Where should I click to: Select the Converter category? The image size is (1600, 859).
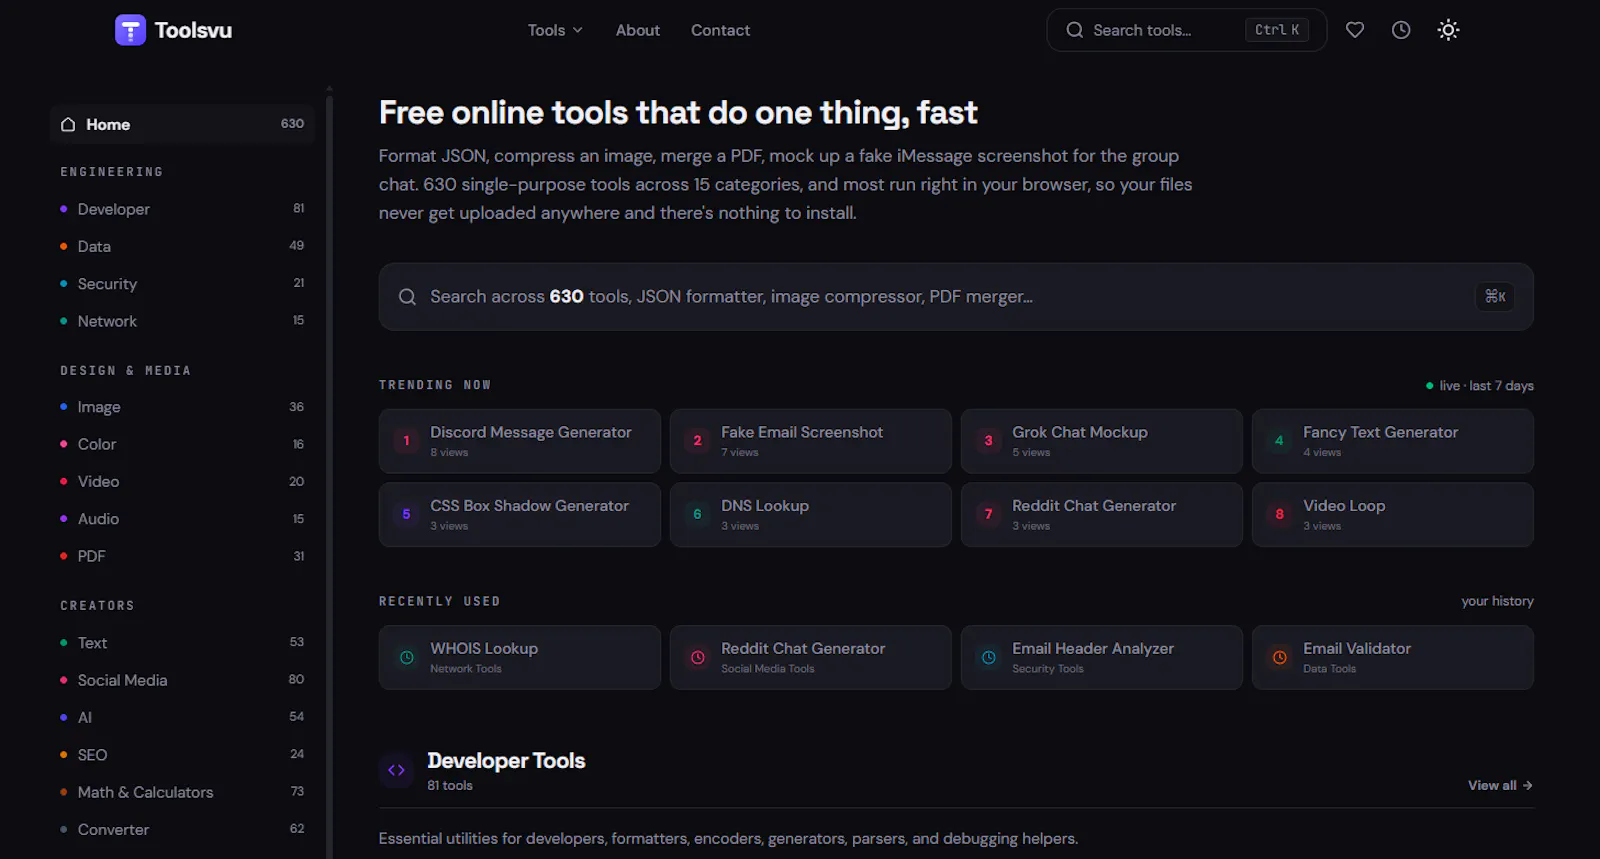point(182,829)
